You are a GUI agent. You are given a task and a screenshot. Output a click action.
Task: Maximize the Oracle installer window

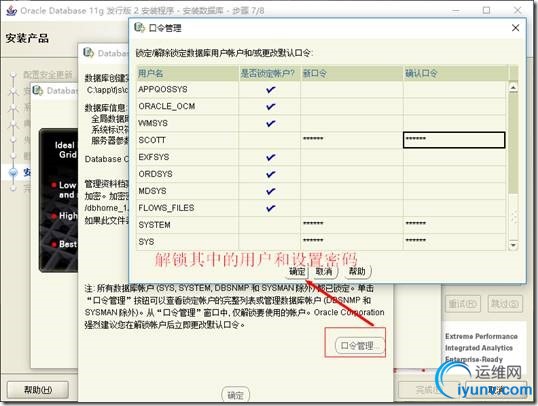click(x=486, y=10)
